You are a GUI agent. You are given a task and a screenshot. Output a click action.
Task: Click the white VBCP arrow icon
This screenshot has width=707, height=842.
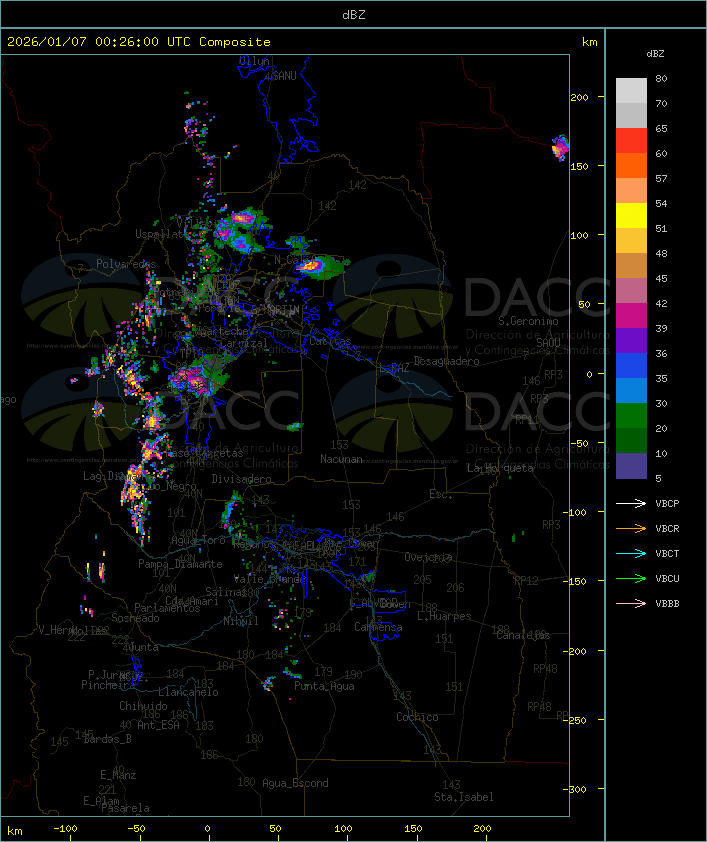631,504
